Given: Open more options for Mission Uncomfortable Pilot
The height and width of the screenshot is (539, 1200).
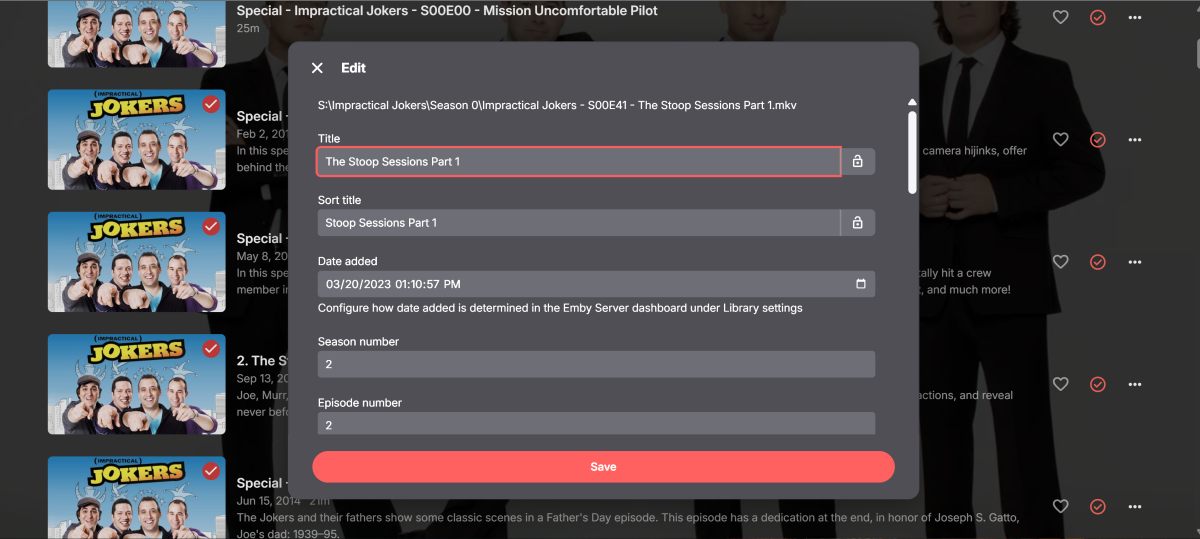Looking at the screenshot, I should click(x=1135, y=17).
